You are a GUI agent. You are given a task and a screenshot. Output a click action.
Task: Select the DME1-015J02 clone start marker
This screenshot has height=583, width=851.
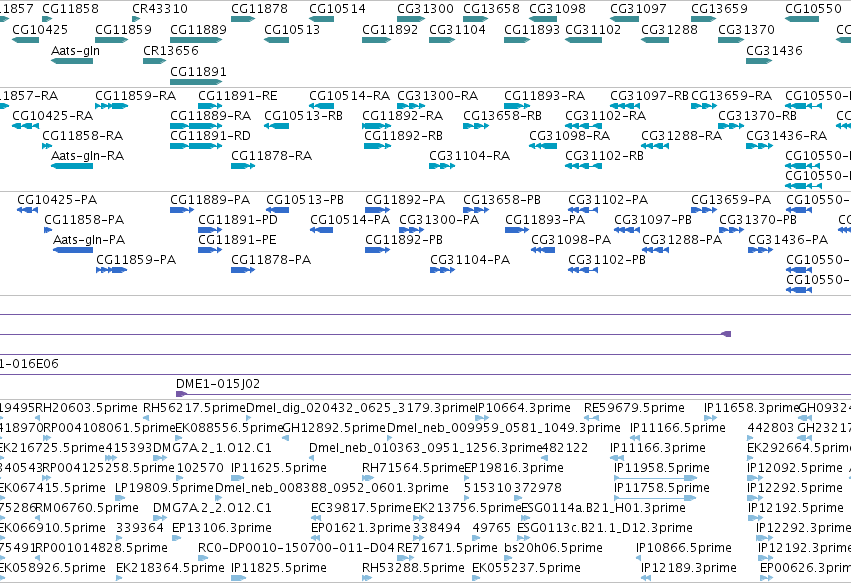point(181,394)
